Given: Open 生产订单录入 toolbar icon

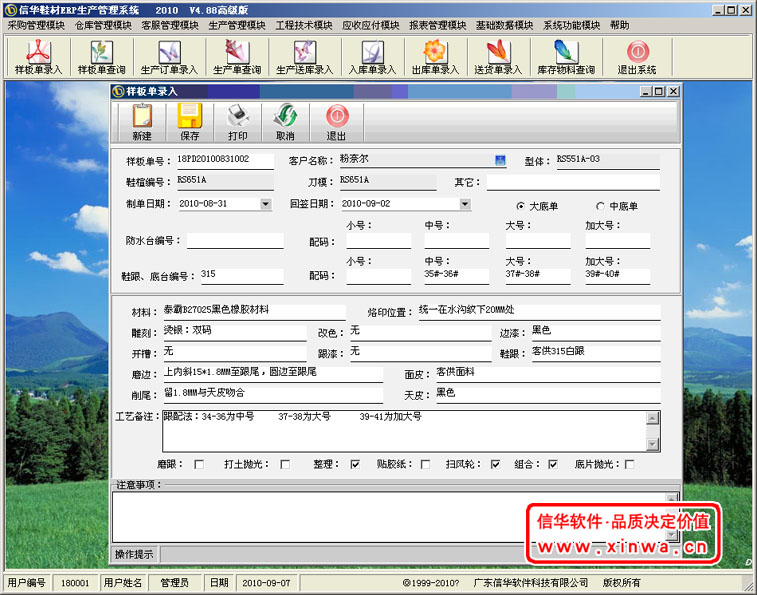Looking at the screenshot, I should point(169,57).
